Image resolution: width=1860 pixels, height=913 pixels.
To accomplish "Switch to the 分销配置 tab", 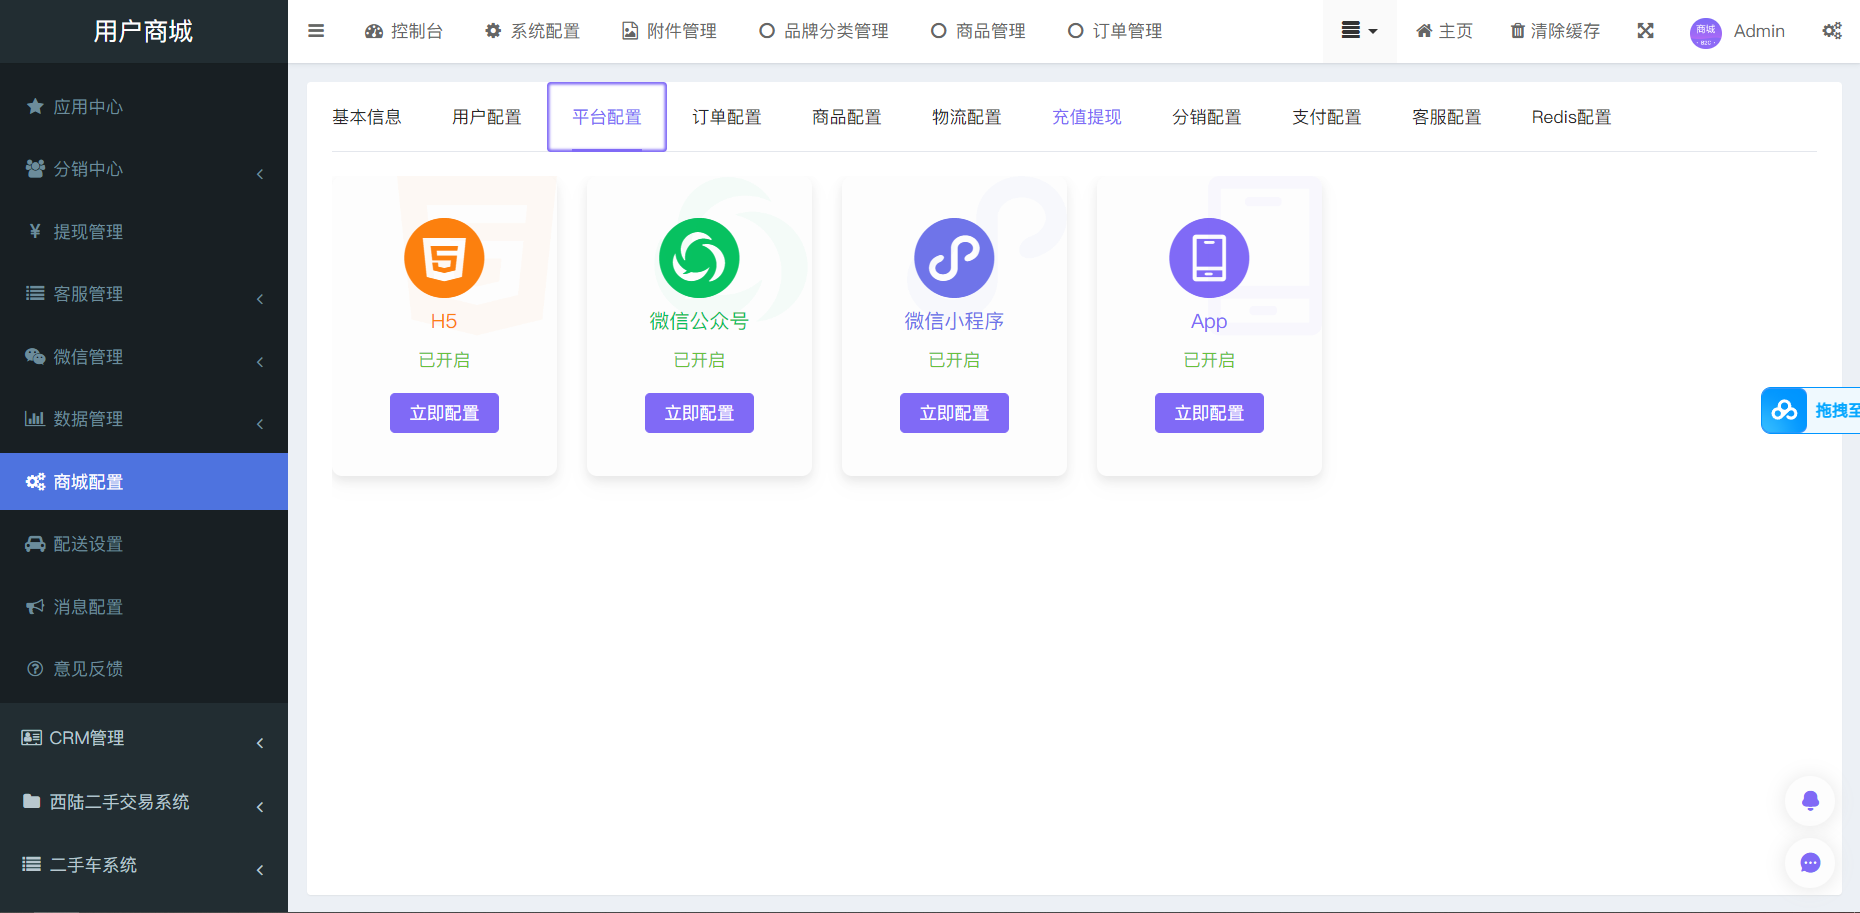I will (x=1207, y=117).
